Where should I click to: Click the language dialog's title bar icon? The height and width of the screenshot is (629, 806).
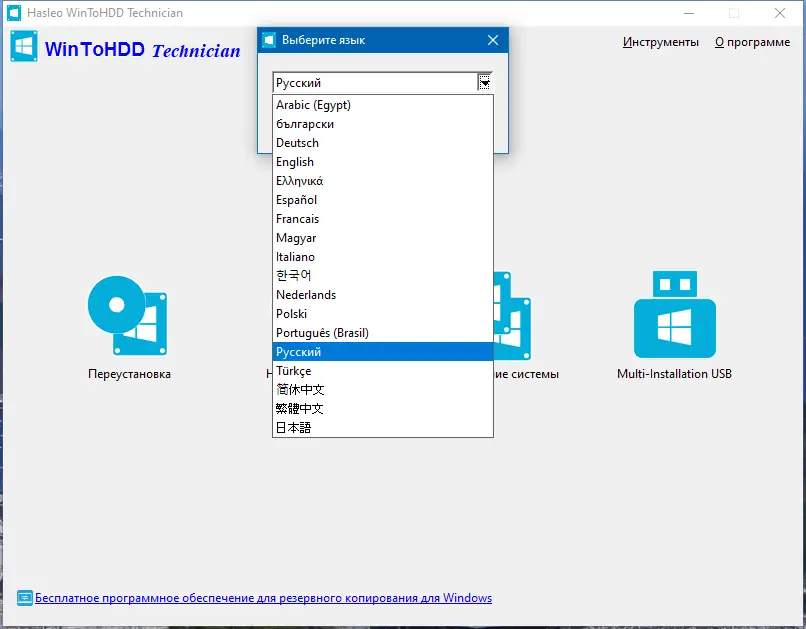click(x=268, y=40)
